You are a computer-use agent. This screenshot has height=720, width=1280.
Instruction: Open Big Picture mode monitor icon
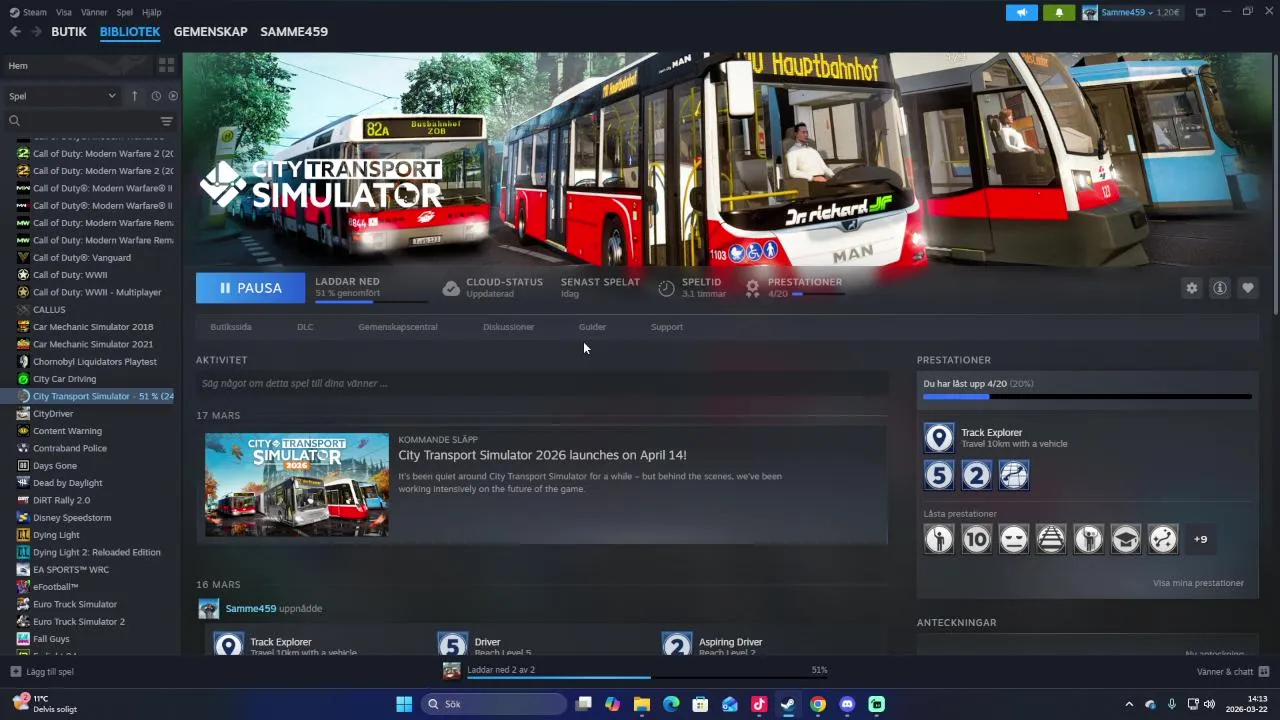click(1201, 12)
